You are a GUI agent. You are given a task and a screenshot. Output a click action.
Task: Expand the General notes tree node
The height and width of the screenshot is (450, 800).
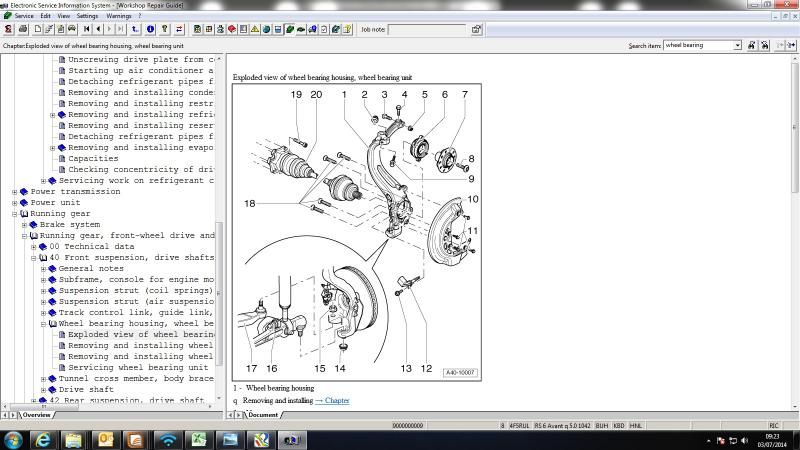tap(43, 269)
